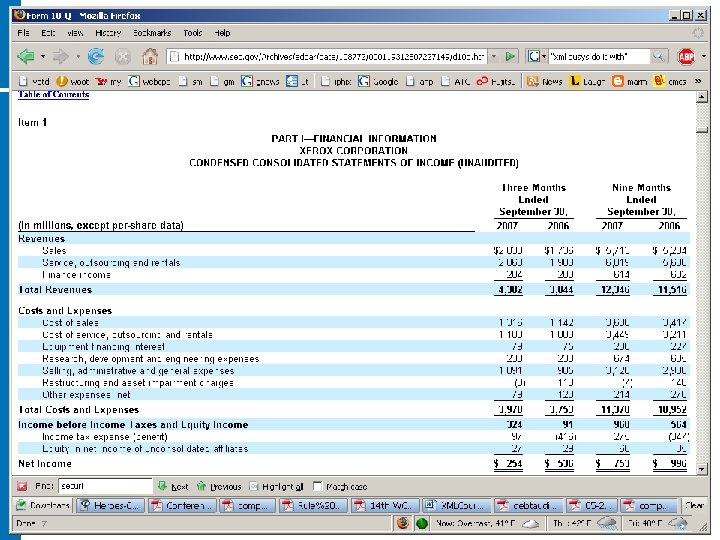Toggle Highlight all in the Find bar

276,486
